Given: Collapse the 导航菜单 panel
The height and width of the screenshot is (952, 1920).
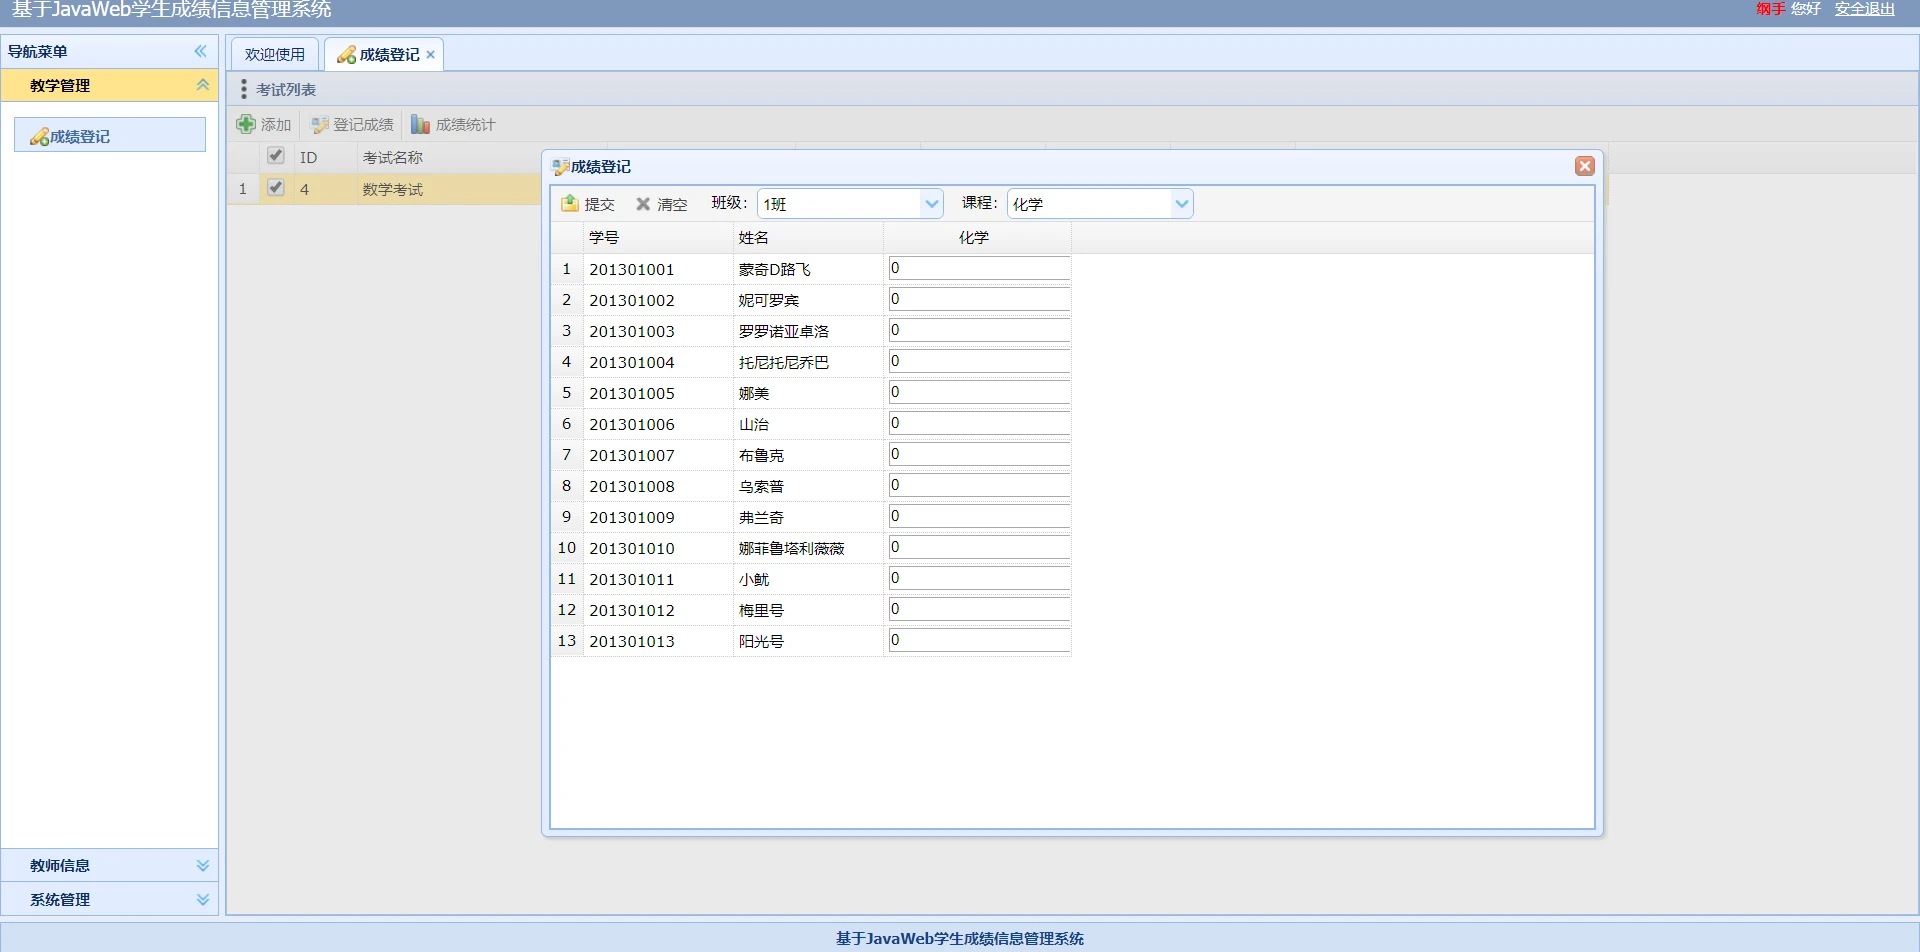Looking at the screenshot, I should pos(201,51).
